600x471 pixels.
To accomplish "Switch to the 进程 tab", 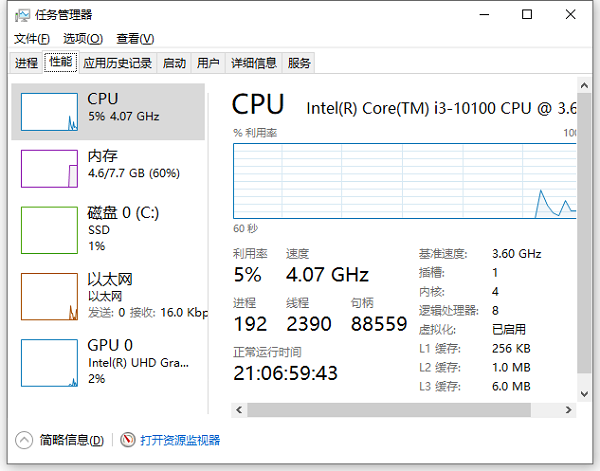I will [x=26, y=63].
